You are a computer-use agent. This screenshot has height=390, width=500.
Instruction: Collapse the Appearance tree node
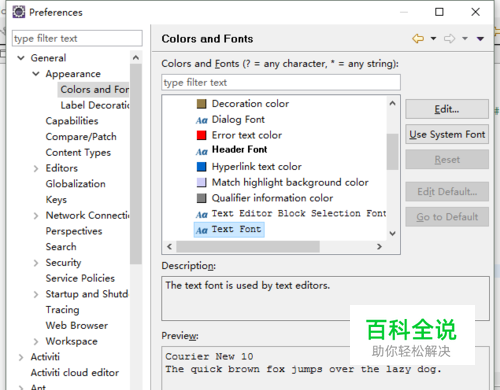pos(36,74)
